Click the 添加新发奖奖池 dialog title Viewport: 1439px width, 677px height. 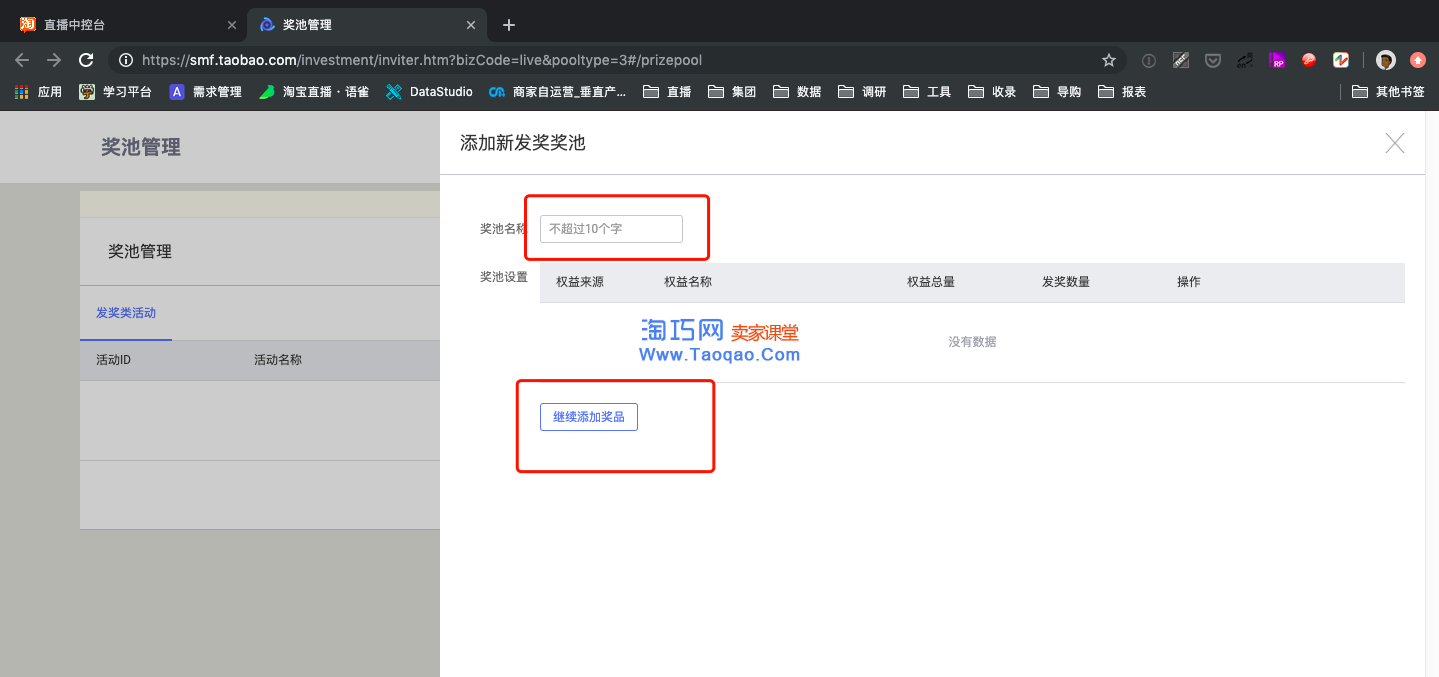click(523, 143)
